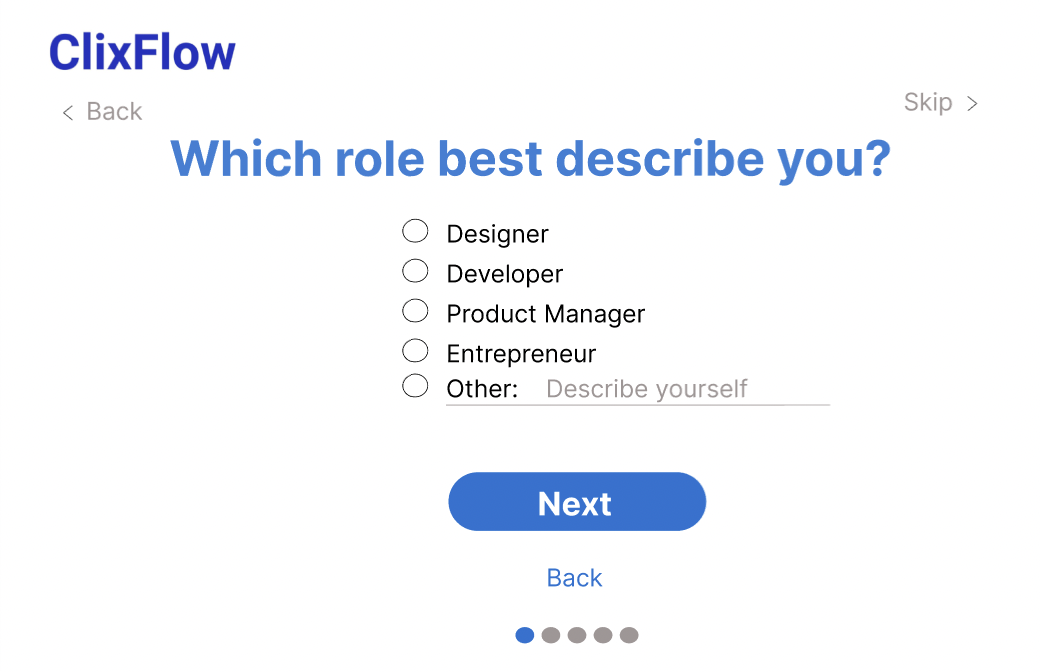The image size is (1040, 672).
Task: Skip this onboarding question
Action: point(928,102)
